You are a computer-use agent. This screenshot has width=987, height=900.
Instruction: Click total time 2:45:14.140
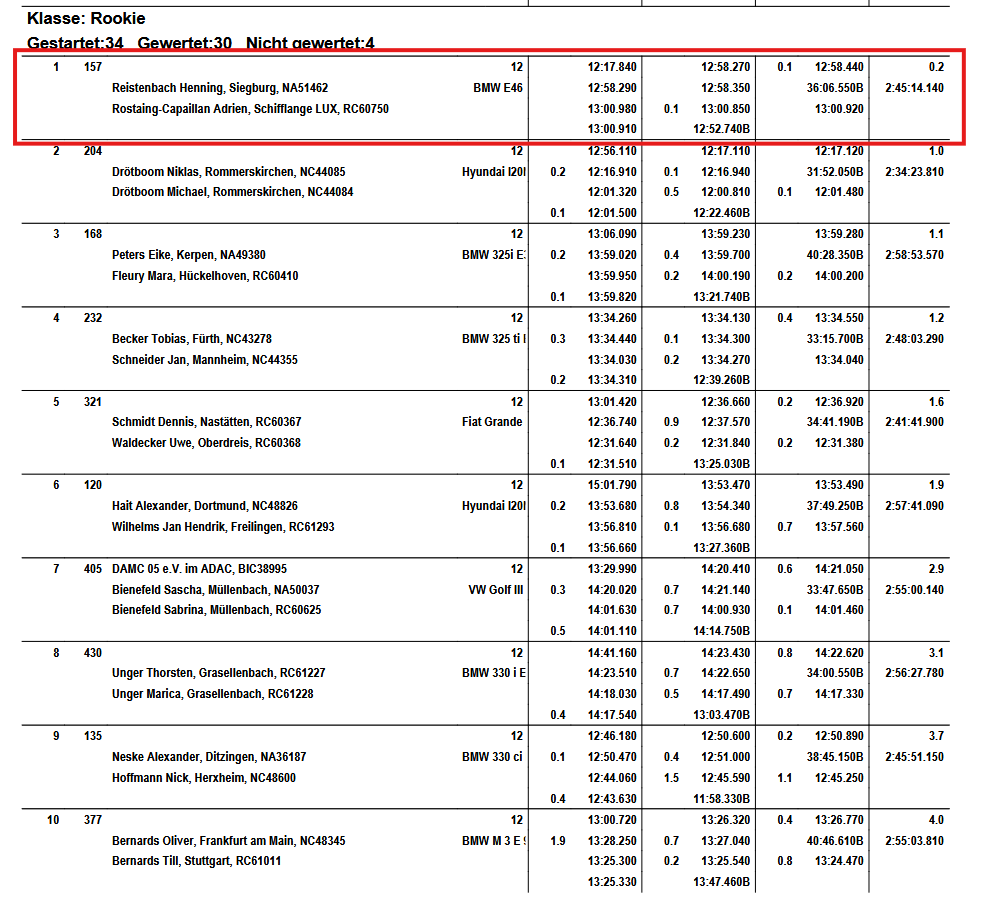(914, 88)
